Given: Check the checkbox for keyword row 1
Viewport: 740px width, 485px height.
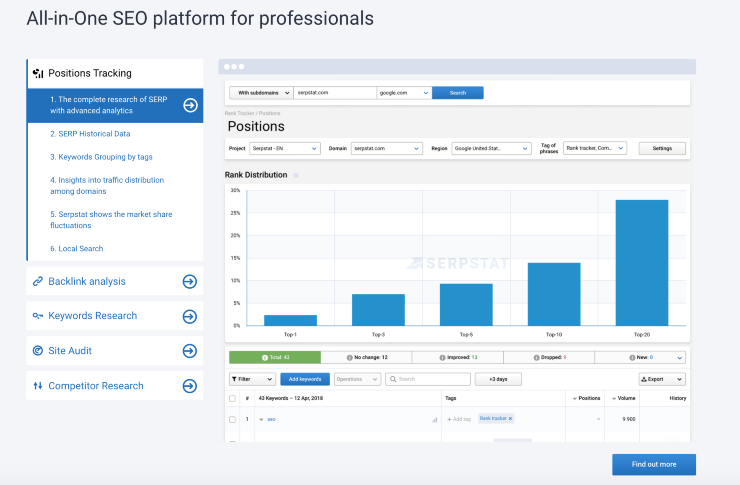Looking at the screenshot, I should (233, 419).
